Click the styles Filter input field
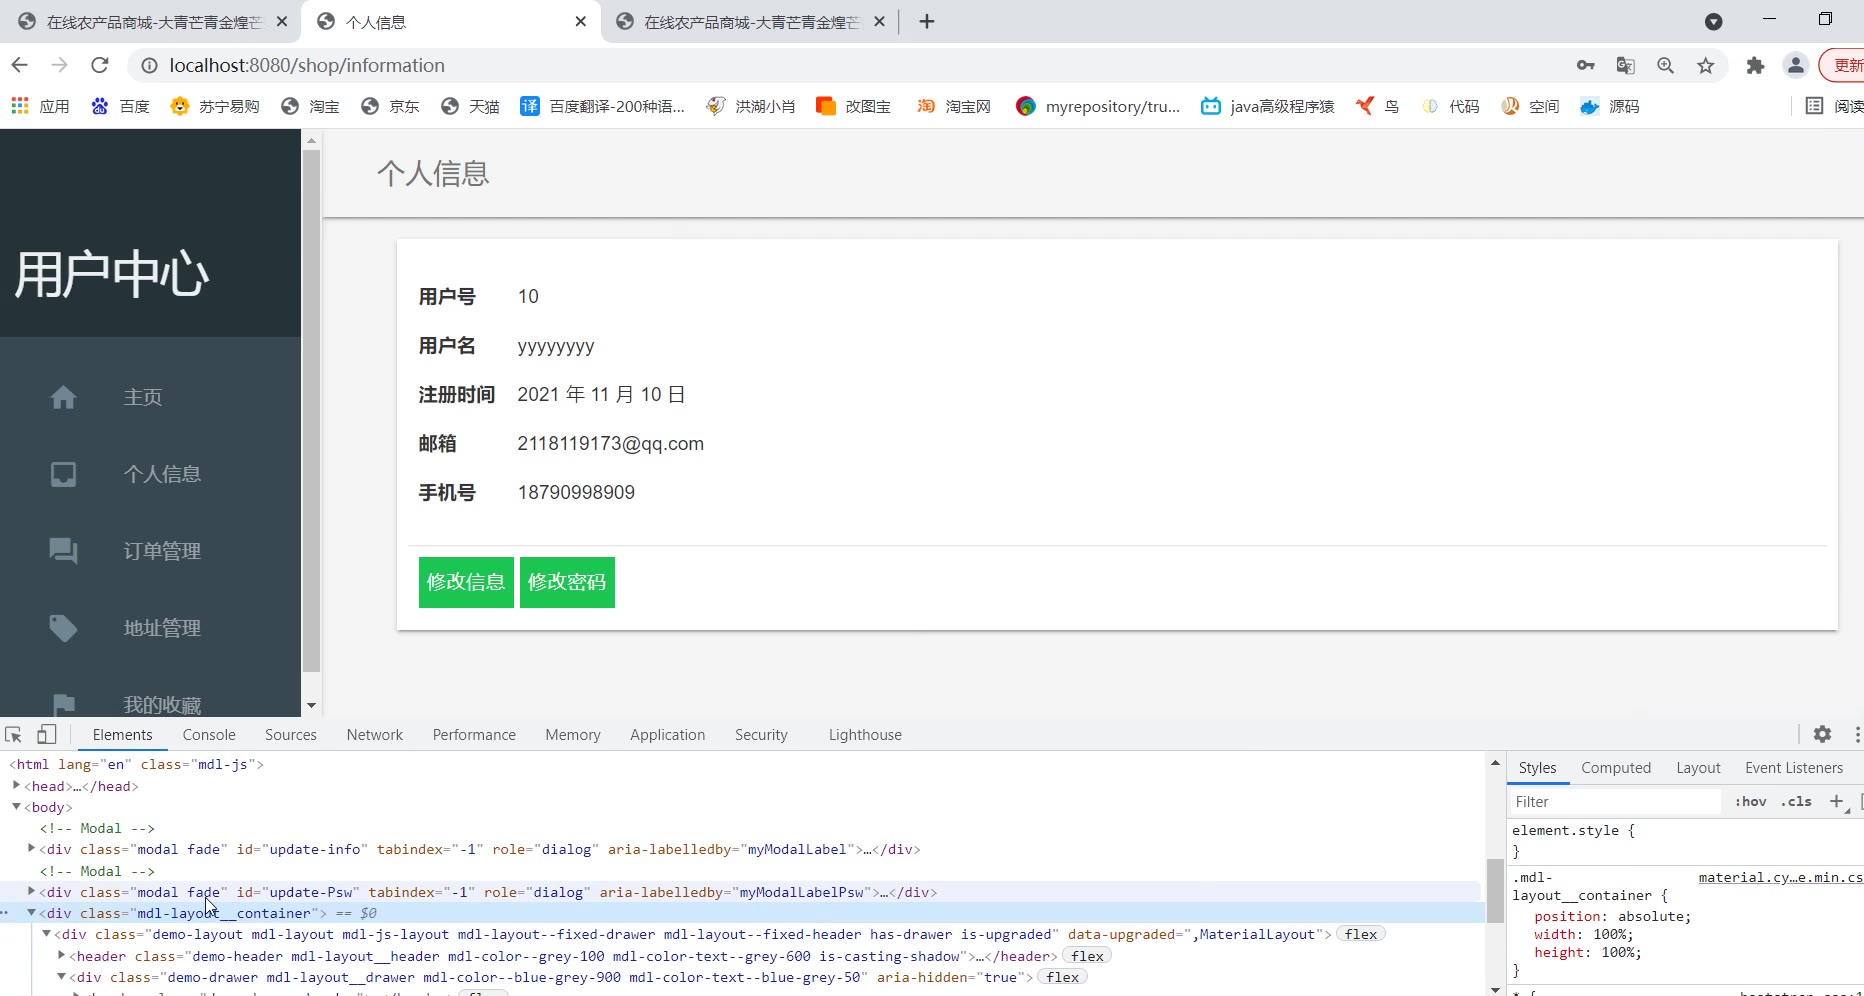This screenshot has width=1864, height=996. (x=1616, y=802)
